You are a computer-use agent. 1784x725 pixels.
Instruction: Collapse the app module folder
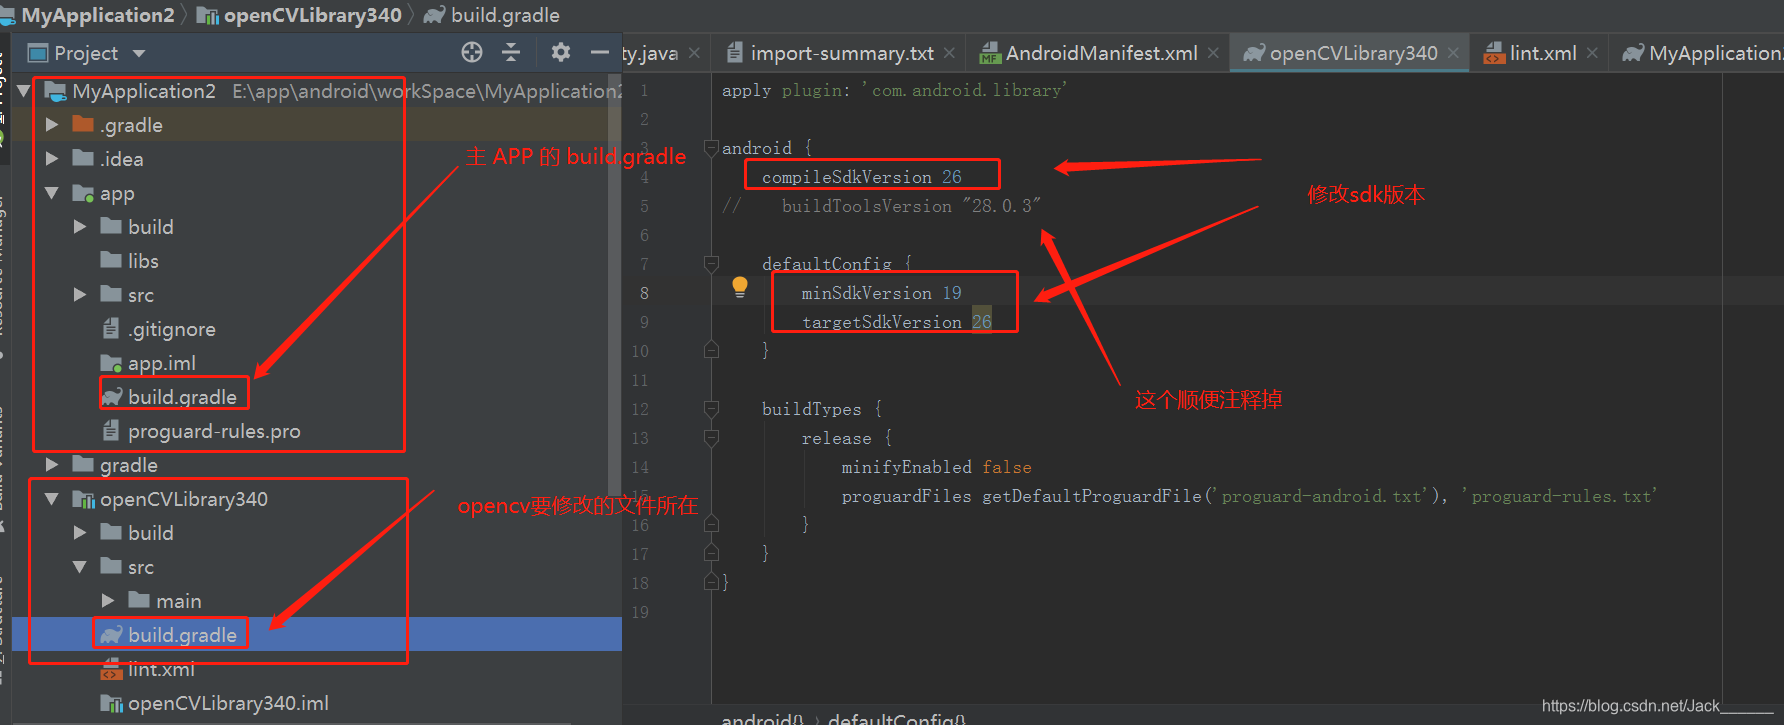pos(52,193)
